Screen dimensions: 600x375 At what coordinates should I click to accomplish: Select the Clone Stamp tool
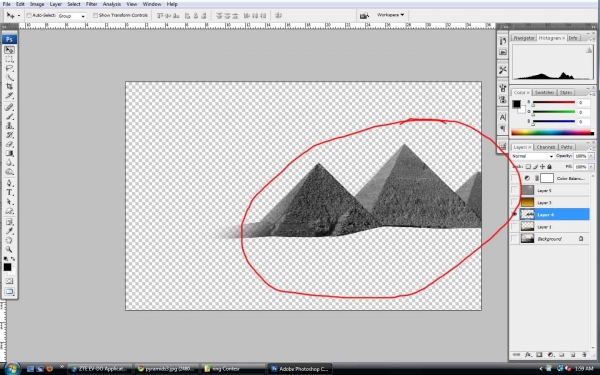tap(9, 126)
